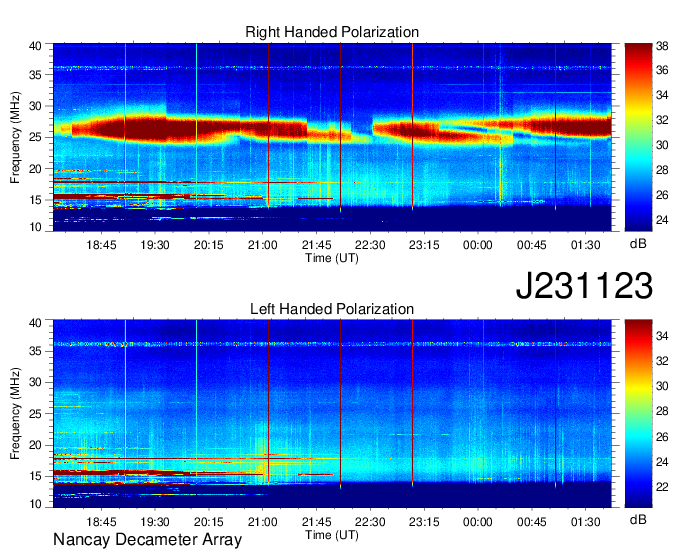This screenshot has height=552, width=680.
Task: Click "Time (UT)" label below the Right Handed plot
Action: (x=332, y=258)
